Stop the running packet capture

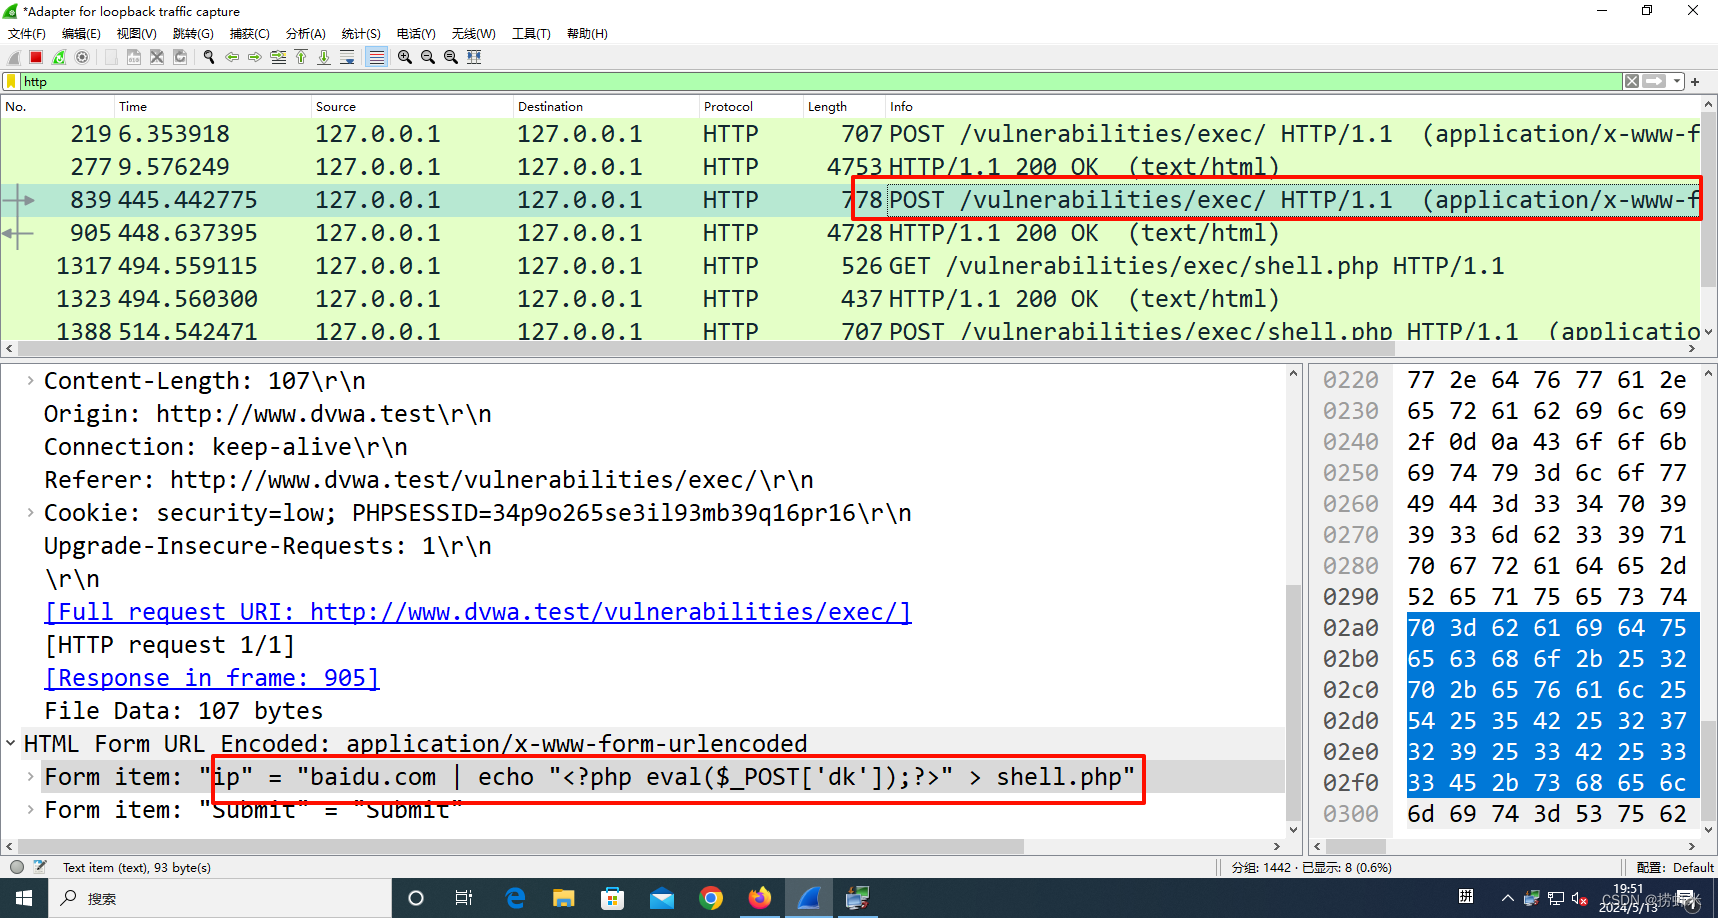coord(36,57)
